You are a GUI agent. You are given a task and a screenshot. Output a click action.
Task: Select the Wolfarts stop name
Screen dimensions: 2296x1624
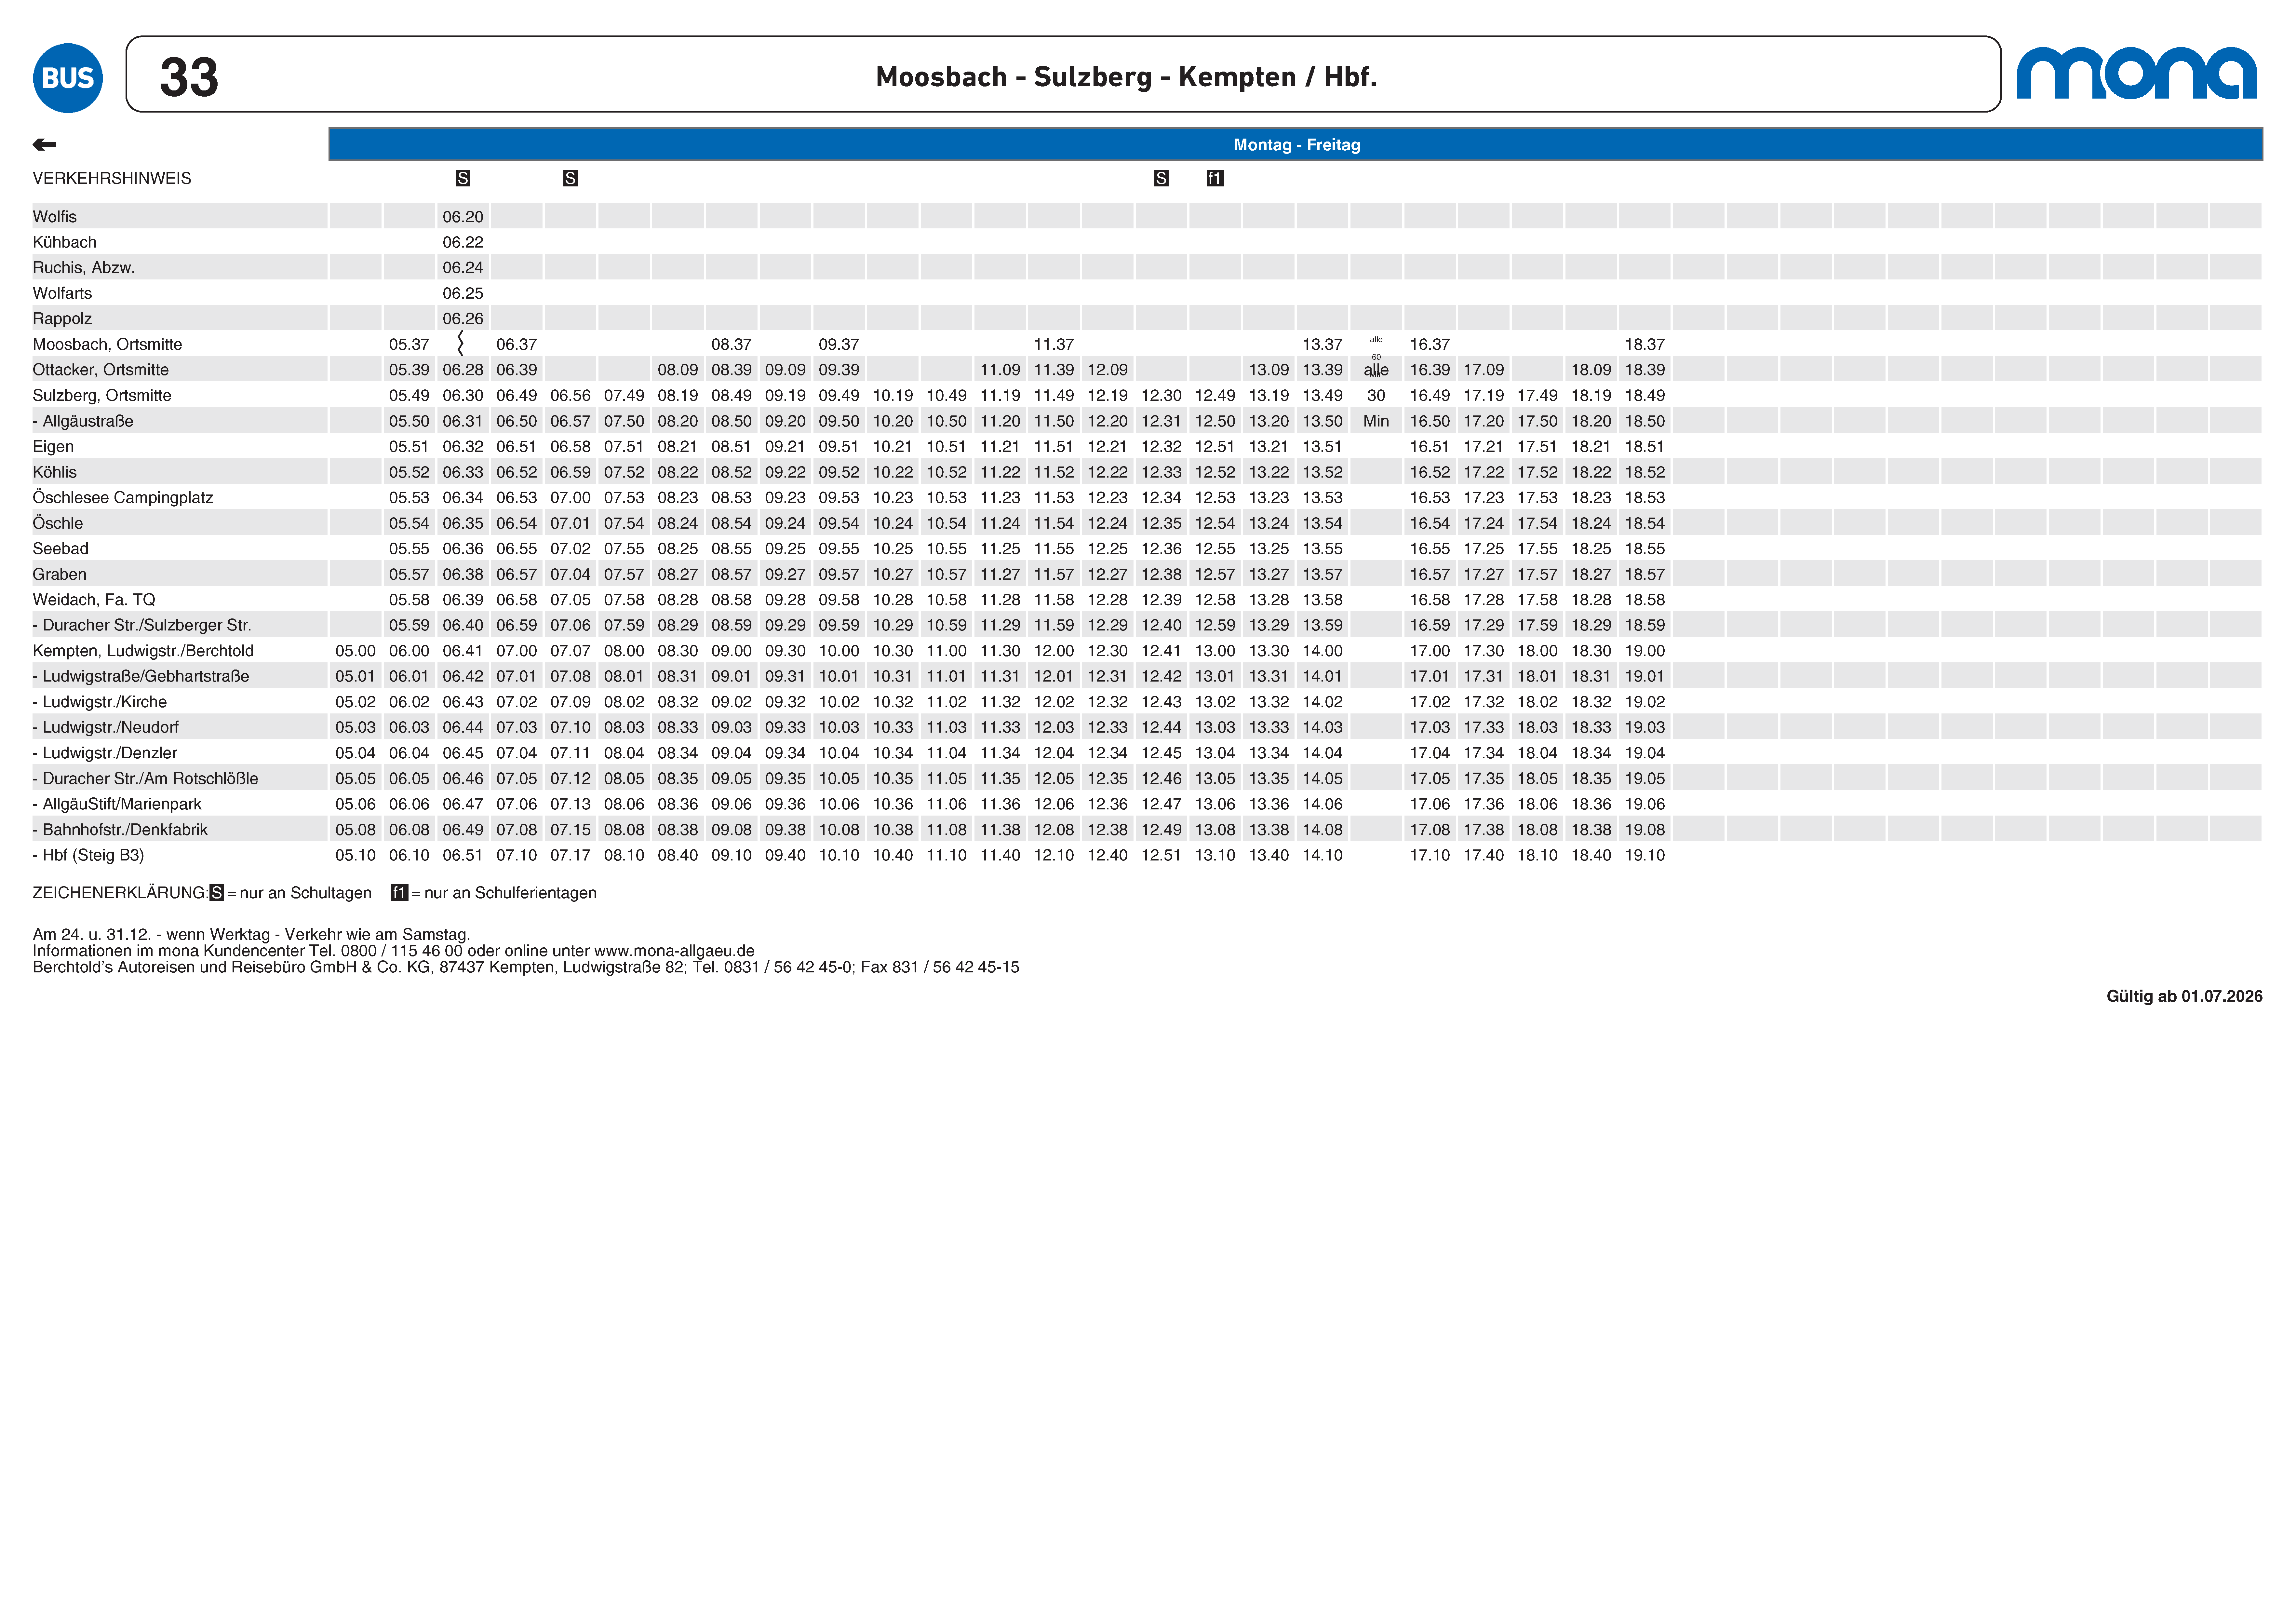(62, 293)
